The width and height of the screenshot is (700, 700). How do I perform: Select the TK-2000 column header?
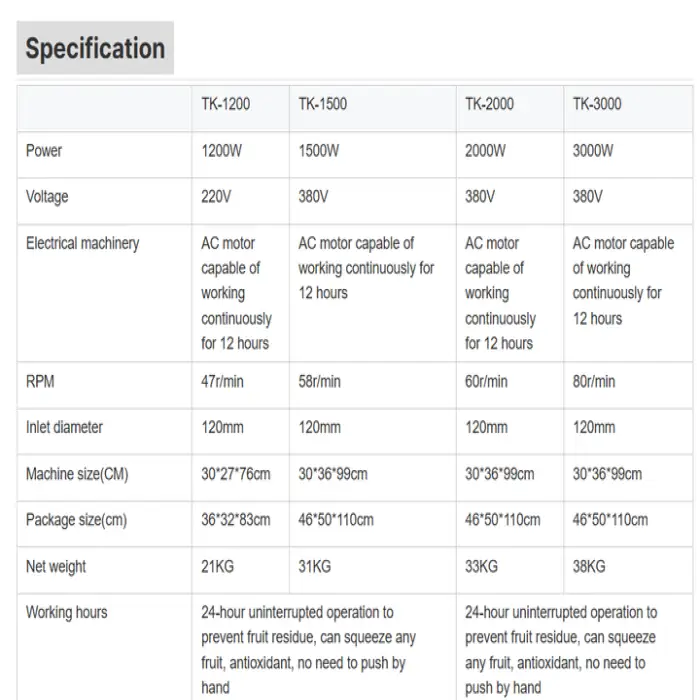[x=490, y=104]
